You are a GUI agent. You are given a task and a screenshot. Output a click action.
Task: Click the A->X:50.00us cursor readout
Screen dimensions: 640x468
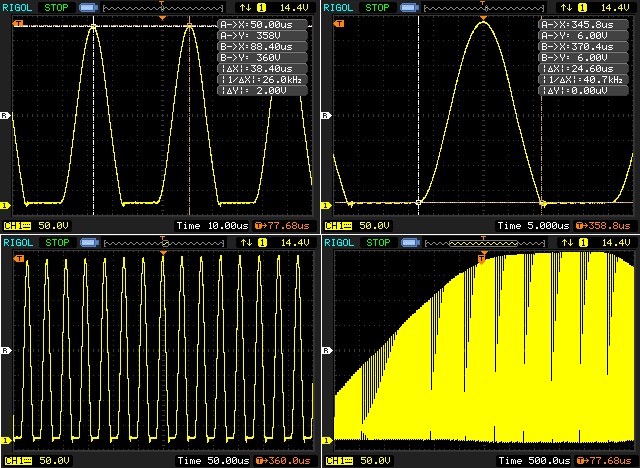262,24
